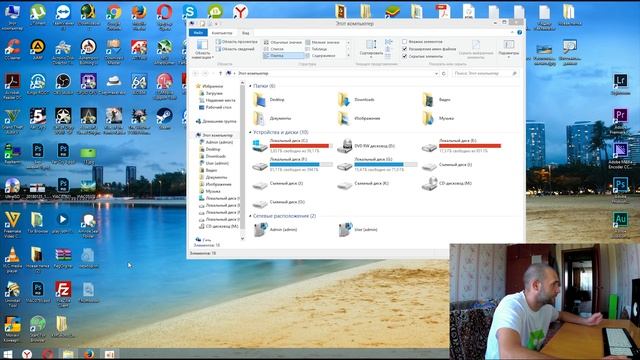Viewport: 640px width, 360px height.
Task: Click the Локальный диск (F:) blue capacity bar
Action: 301,164
